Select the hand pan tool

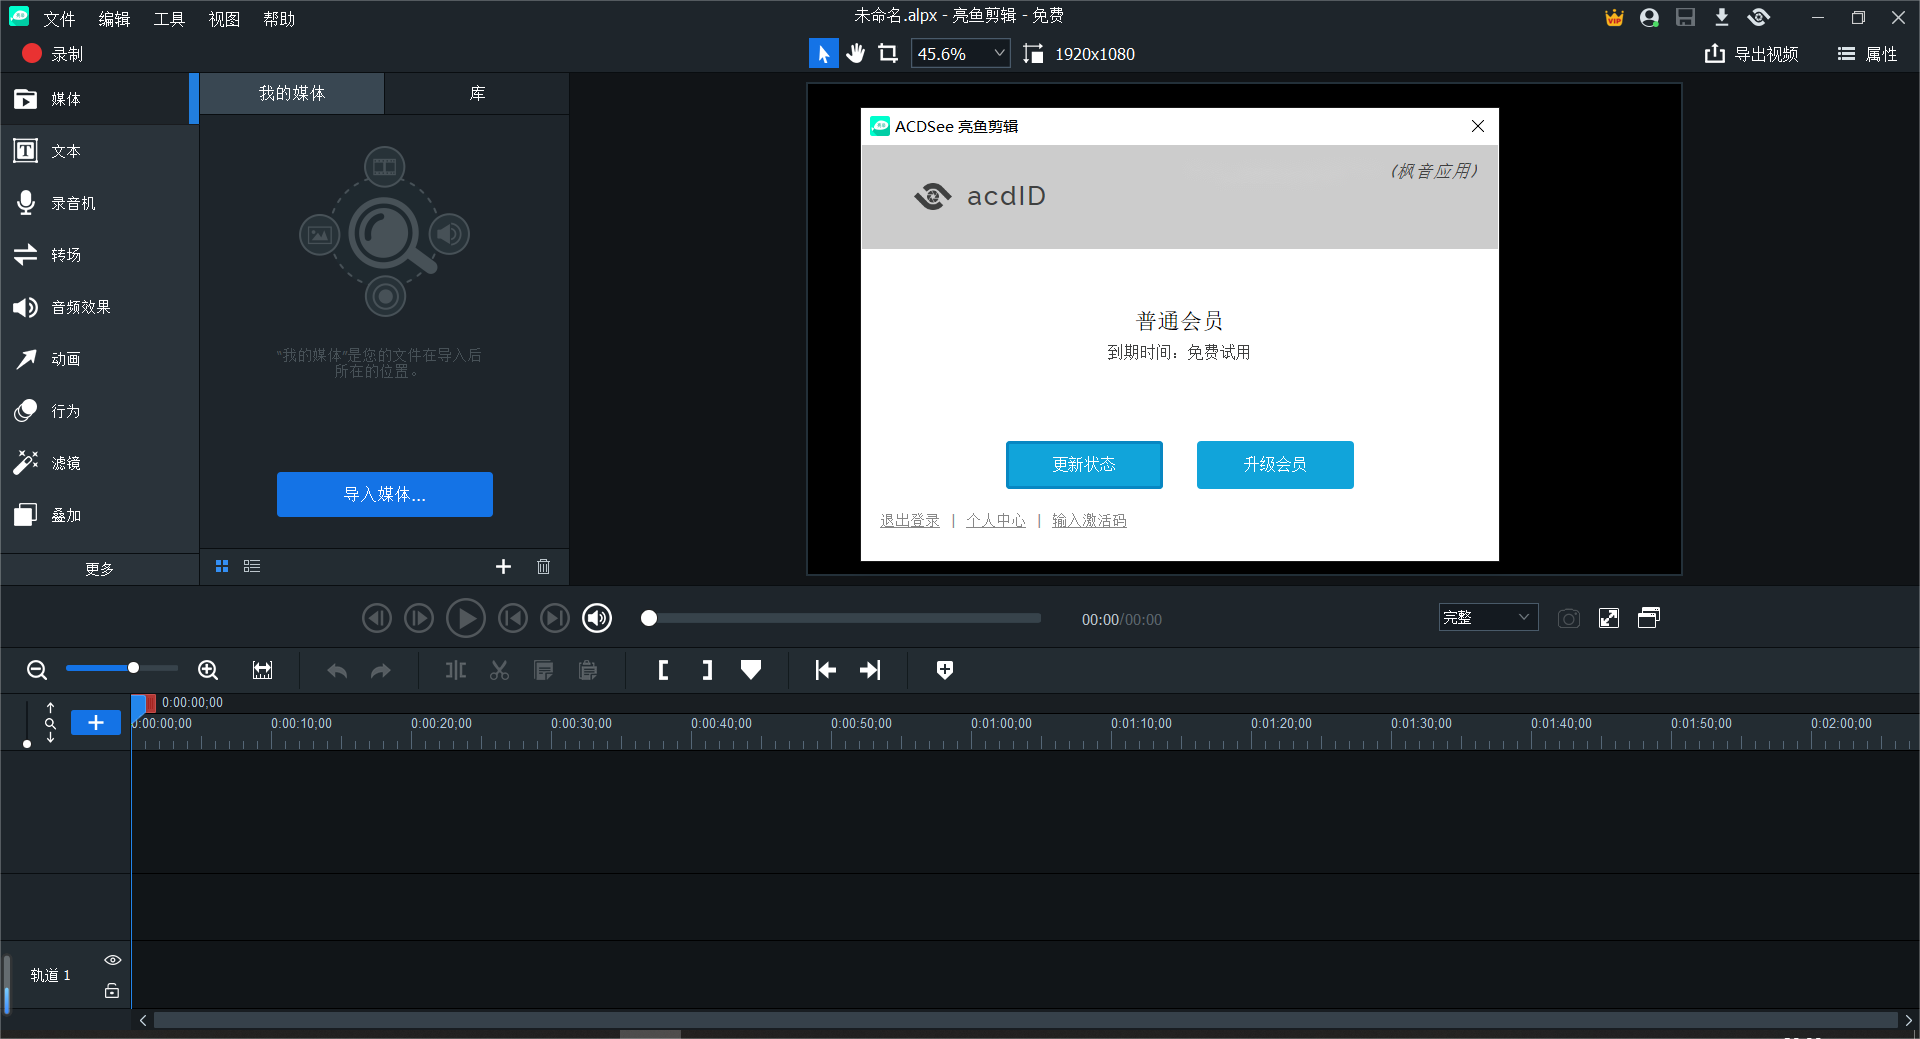click(855, 54)
